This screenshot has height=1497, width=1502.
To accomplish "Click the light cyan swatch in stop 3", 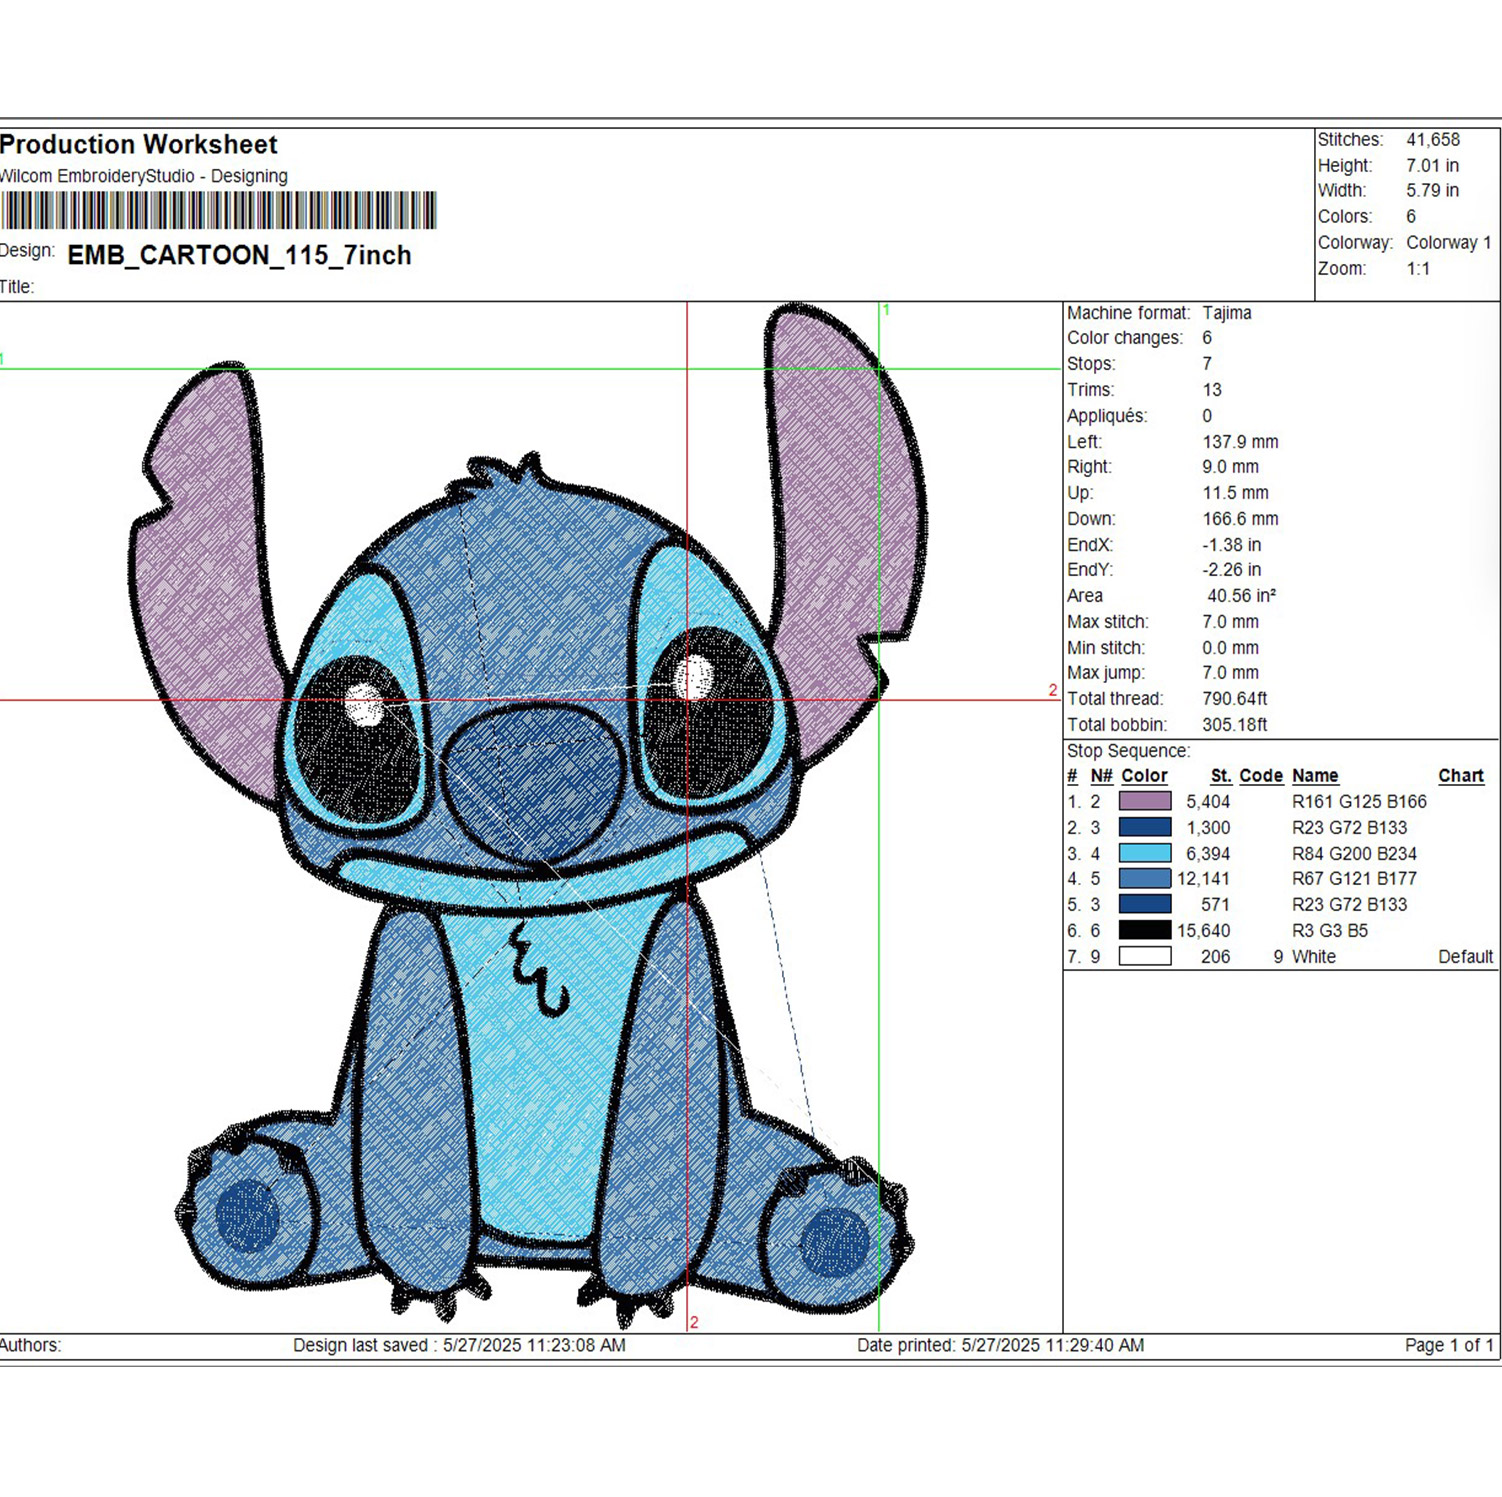I will click(1144, 853).
